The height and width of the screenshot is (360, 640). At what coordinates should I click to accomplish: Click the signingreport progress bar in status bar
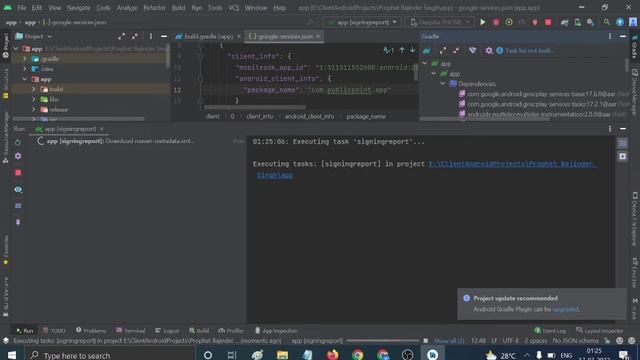pyautogui.click(x=383, y=340)
